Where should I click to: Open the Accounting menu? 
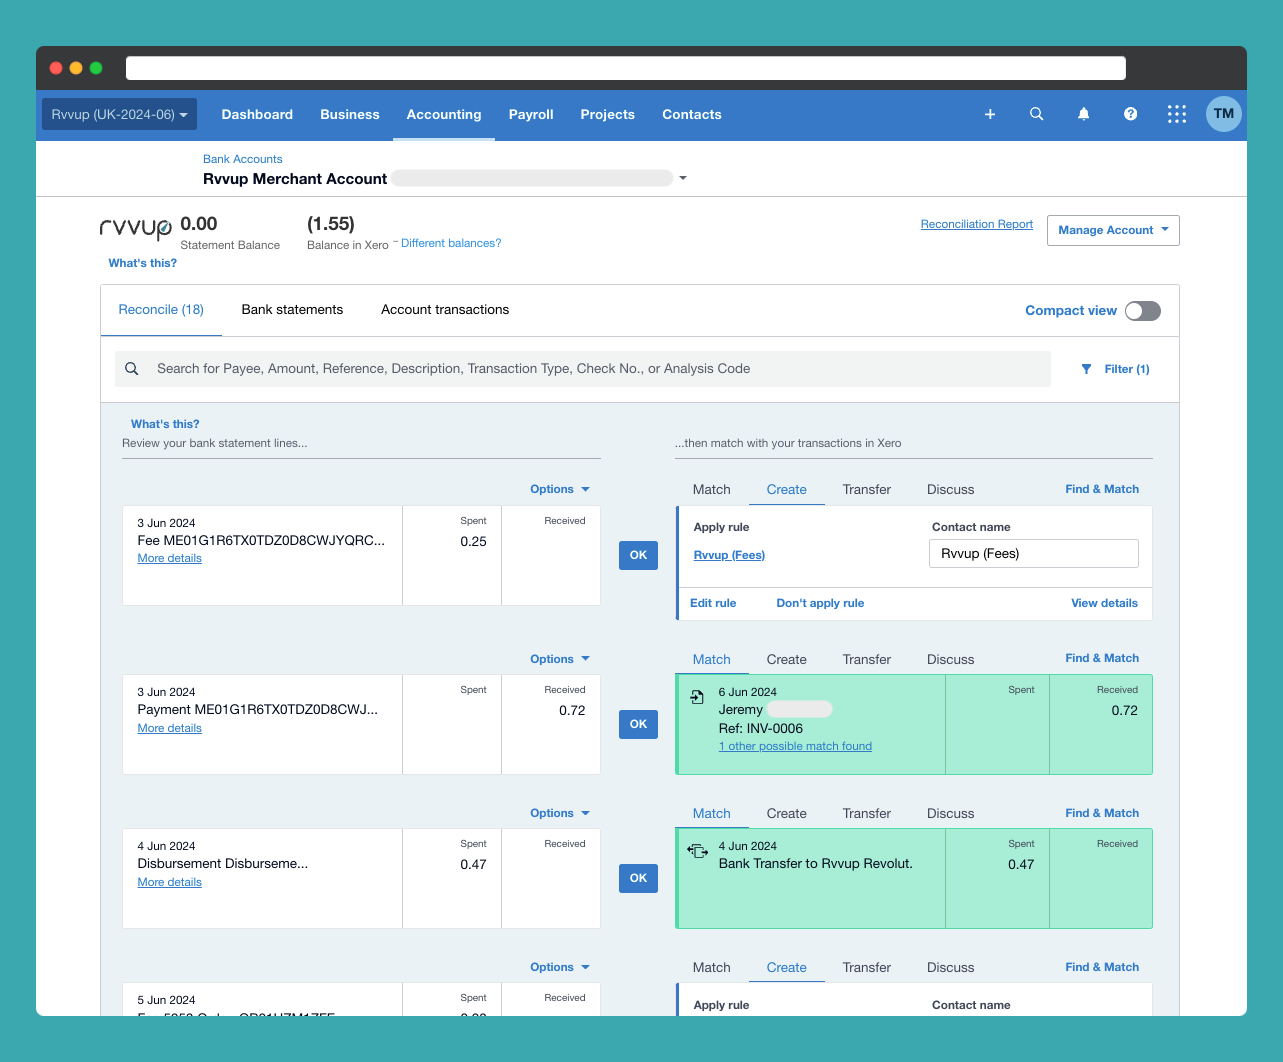(x=443, y=114)
